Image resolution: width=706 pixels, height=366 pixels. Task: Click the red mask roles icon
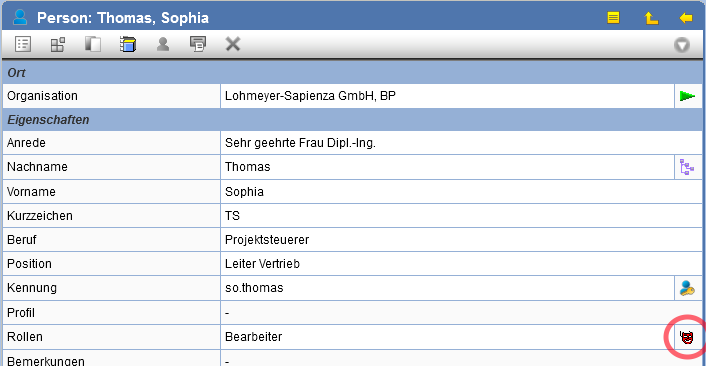(687, 337)
